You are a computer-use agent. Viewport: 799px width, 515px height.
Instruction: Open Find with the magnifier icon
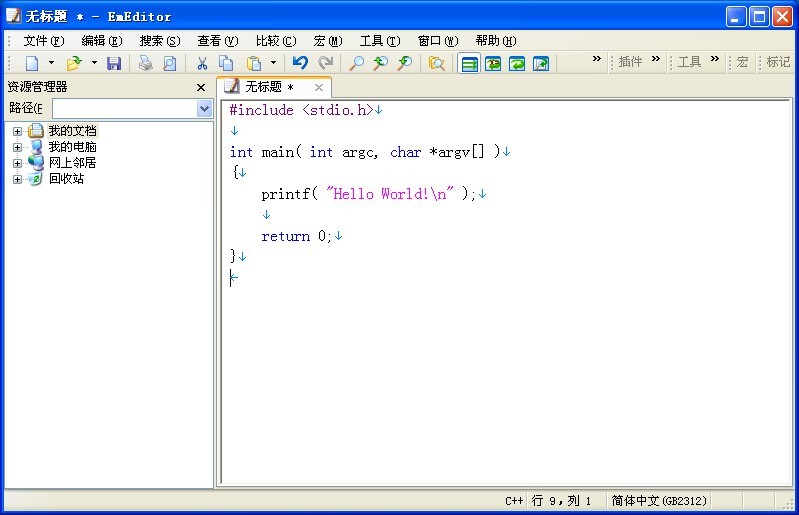pyautogui.click(x=356, y=63)
